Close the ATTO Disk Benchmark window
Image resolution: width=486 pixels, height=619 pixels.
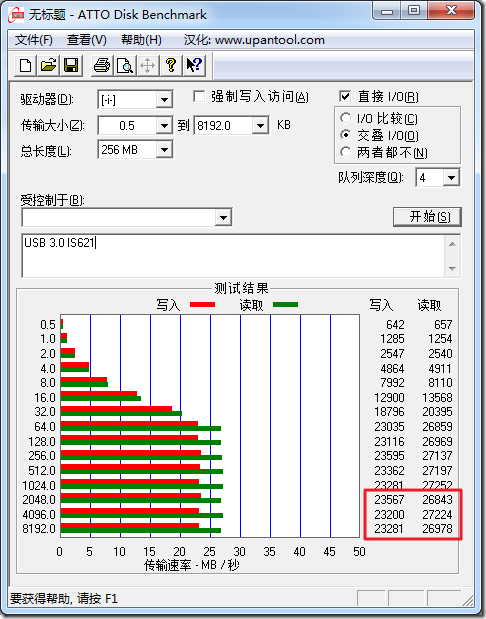coord(451,11)
